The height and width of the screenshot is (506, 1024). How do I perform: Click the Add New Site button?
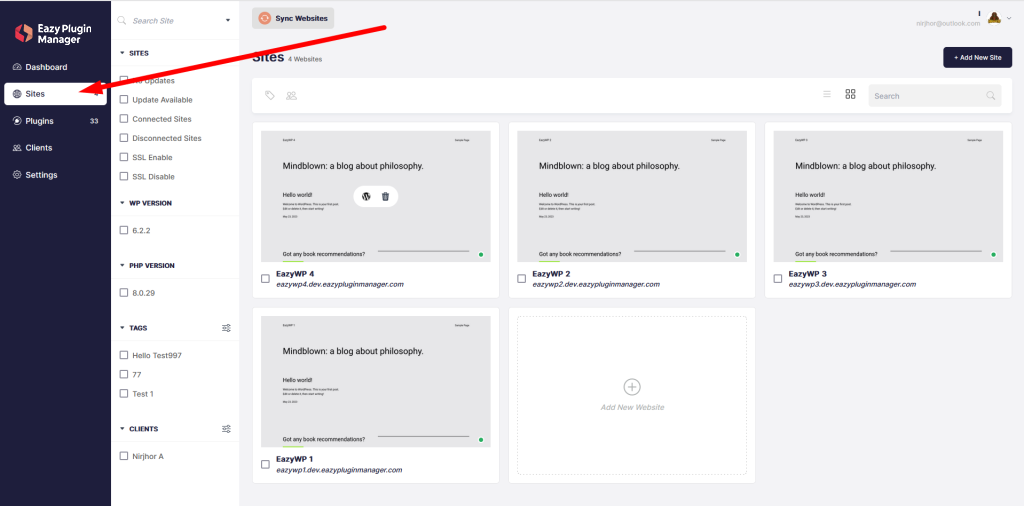[978, 57]
